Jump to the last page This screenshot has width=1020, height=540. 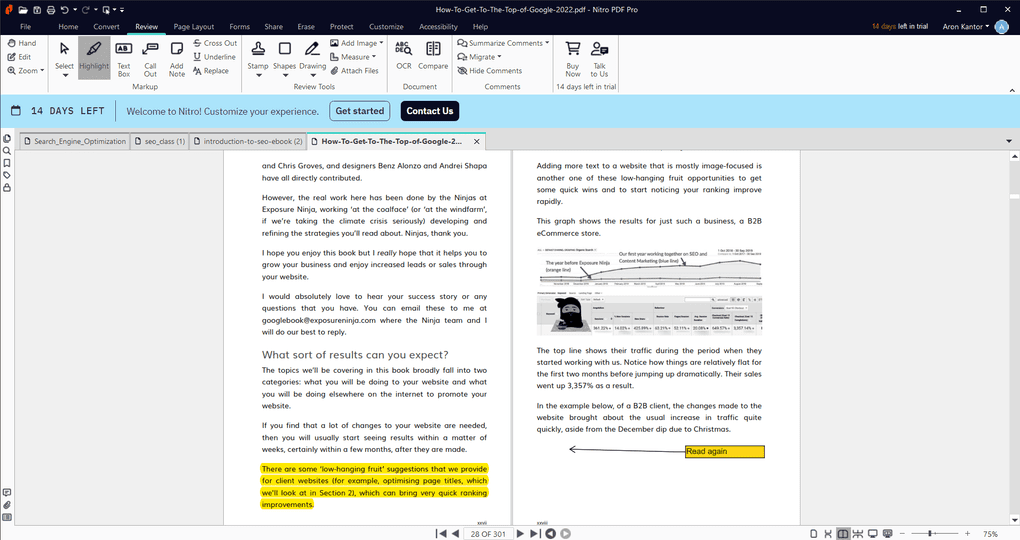pyautogui.click(x=535, y=533)
